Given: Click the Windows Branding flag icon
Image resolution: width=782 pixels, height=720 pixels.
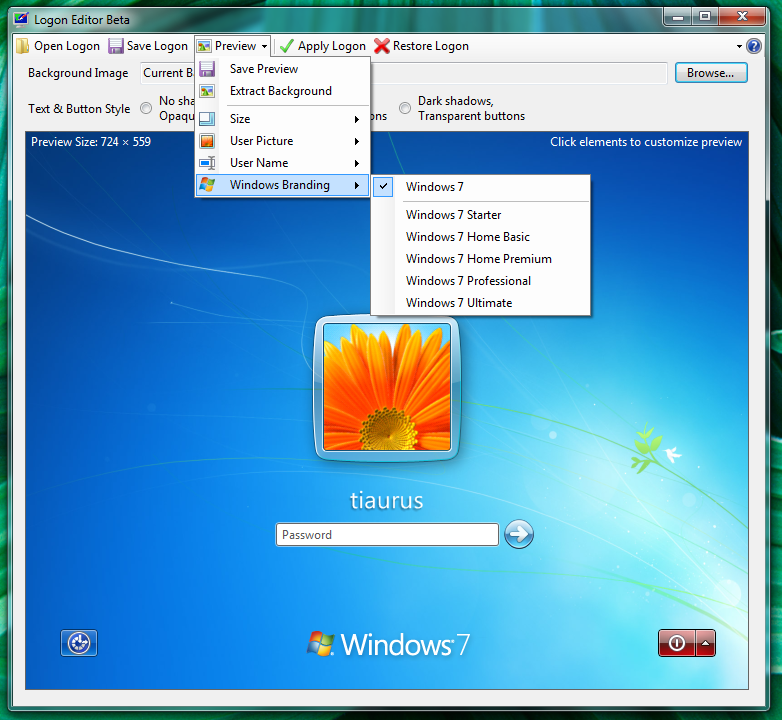Looking at the screenshot, I should click(x=207, y=185).
